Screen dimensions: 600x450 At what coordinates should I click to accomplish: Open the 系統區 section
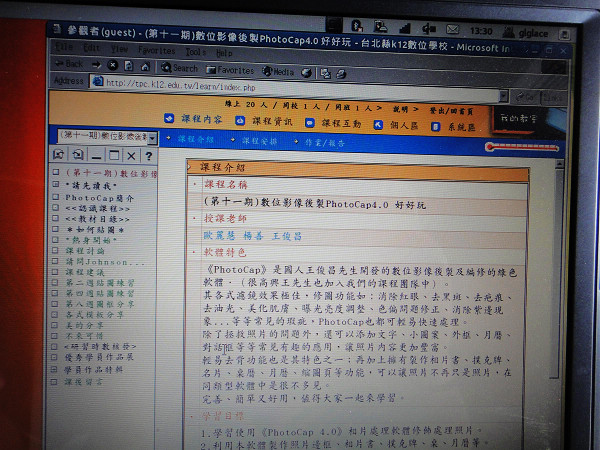pos(453,126)
